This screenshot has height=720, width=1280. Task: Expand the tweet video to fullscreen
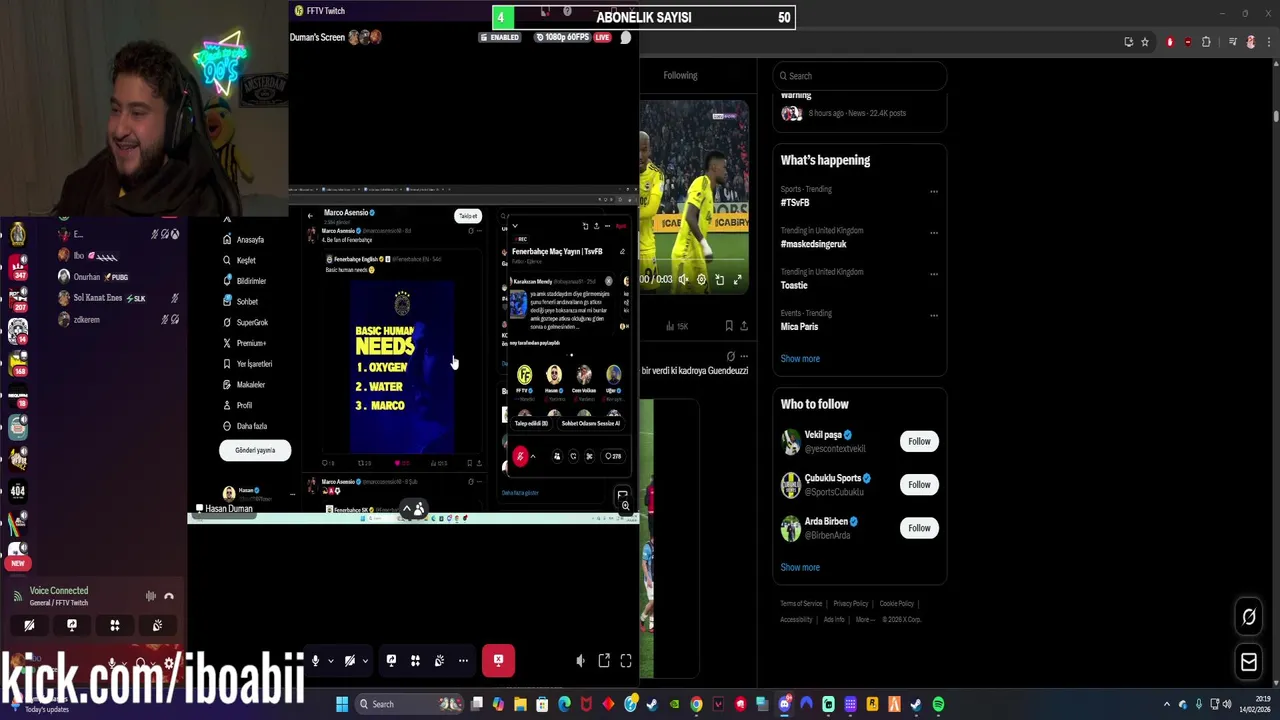coord(737,280)
